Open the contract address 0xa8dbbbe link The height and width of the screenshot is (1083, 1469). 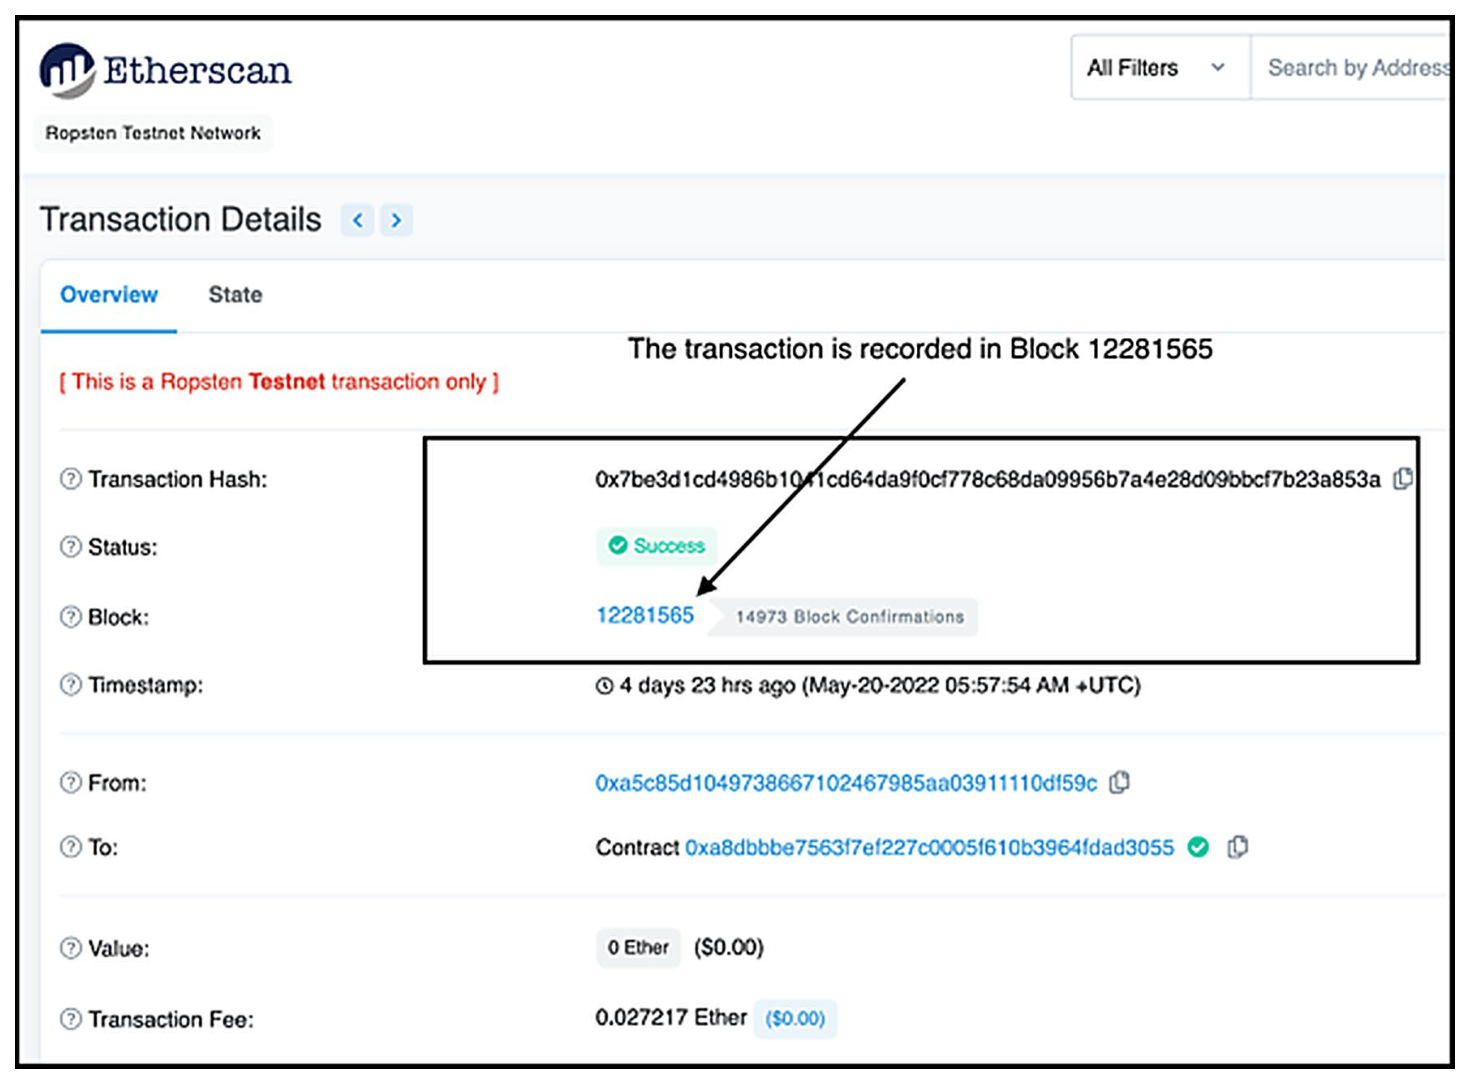click(929, 848)
